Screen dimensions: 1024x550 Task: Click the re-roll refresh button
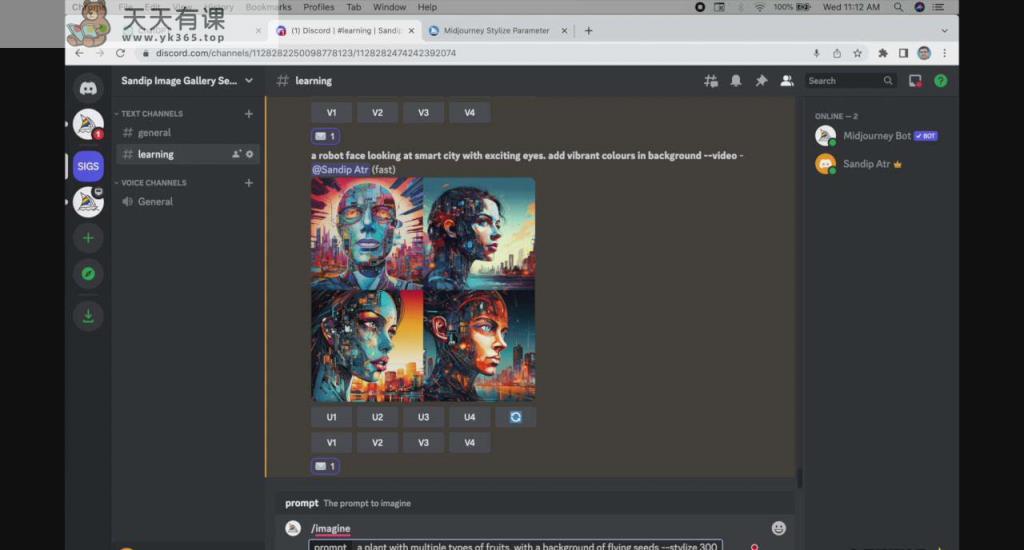point(515,417)
